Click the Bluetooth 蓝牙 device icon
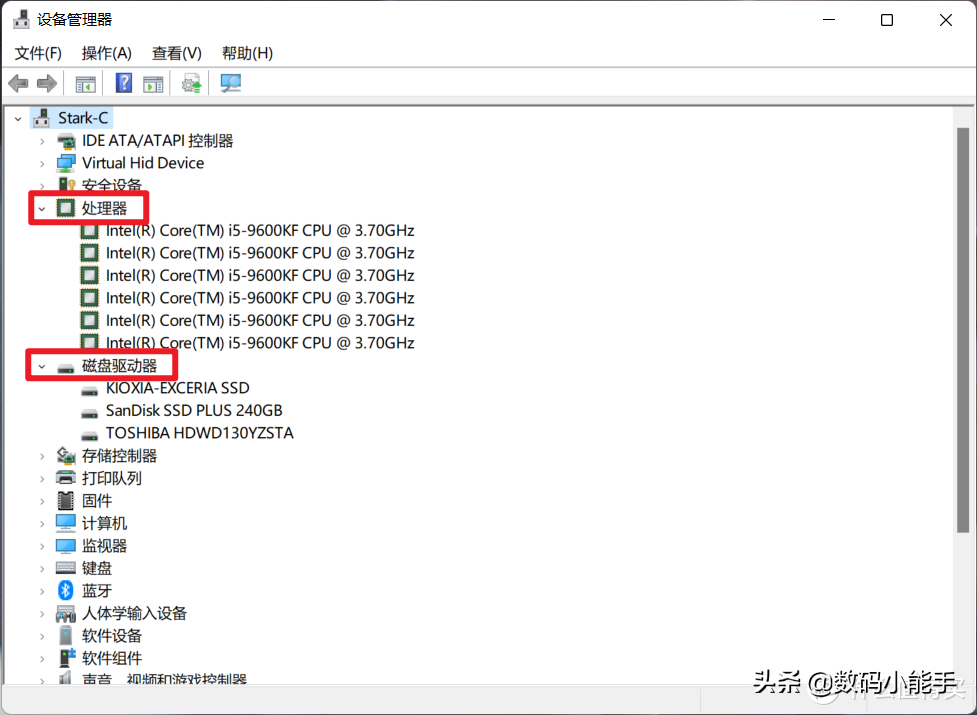 click(66, 590)
